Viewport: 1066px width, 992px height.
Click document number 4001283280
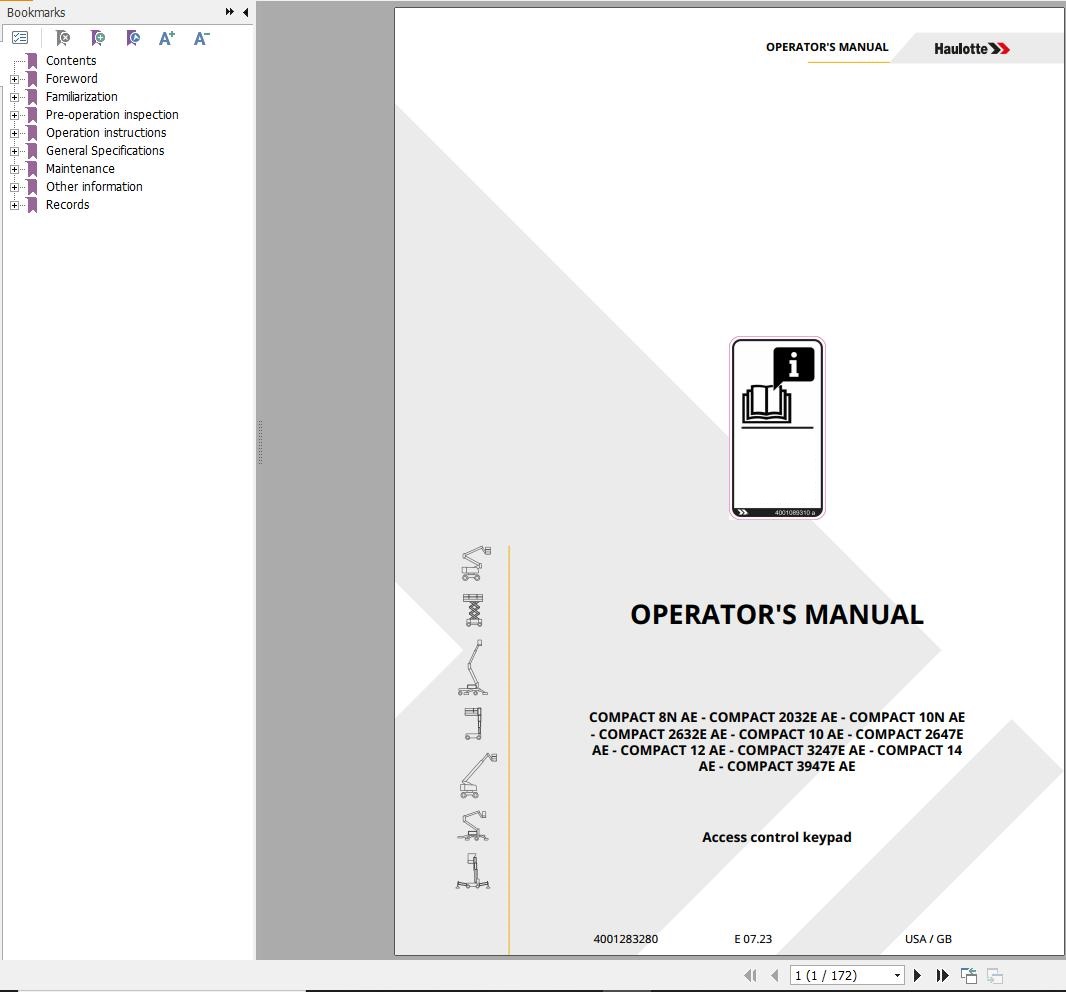(625, 939)
